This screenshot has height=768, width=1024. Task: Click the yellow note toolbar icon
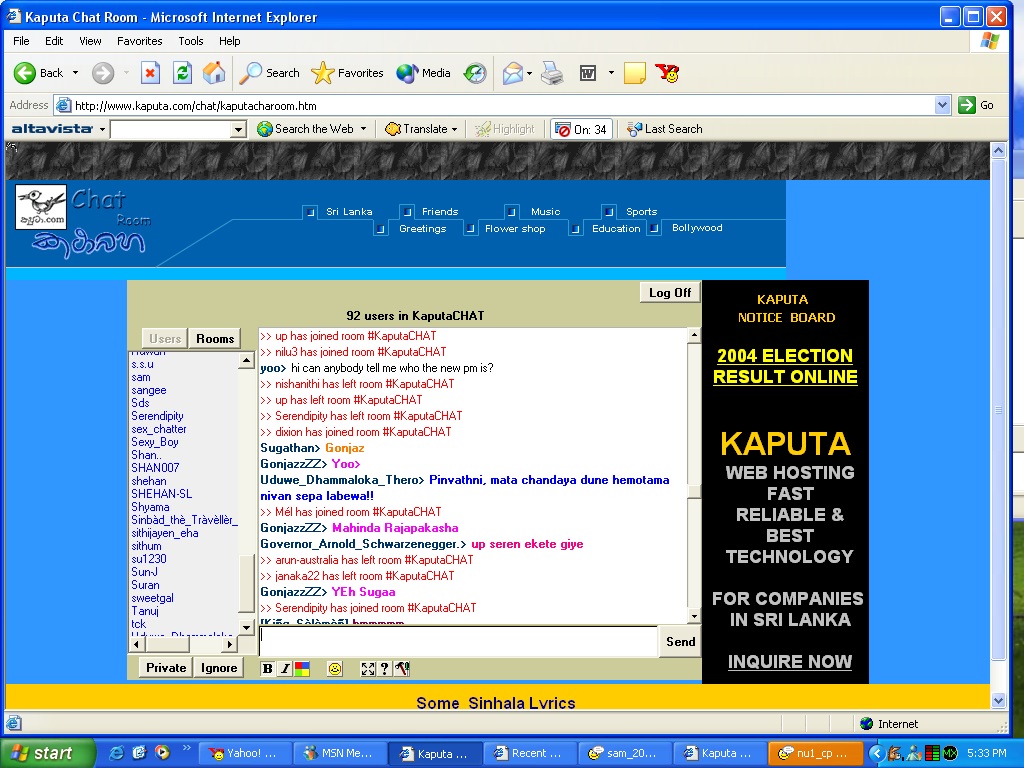point(635,73)
